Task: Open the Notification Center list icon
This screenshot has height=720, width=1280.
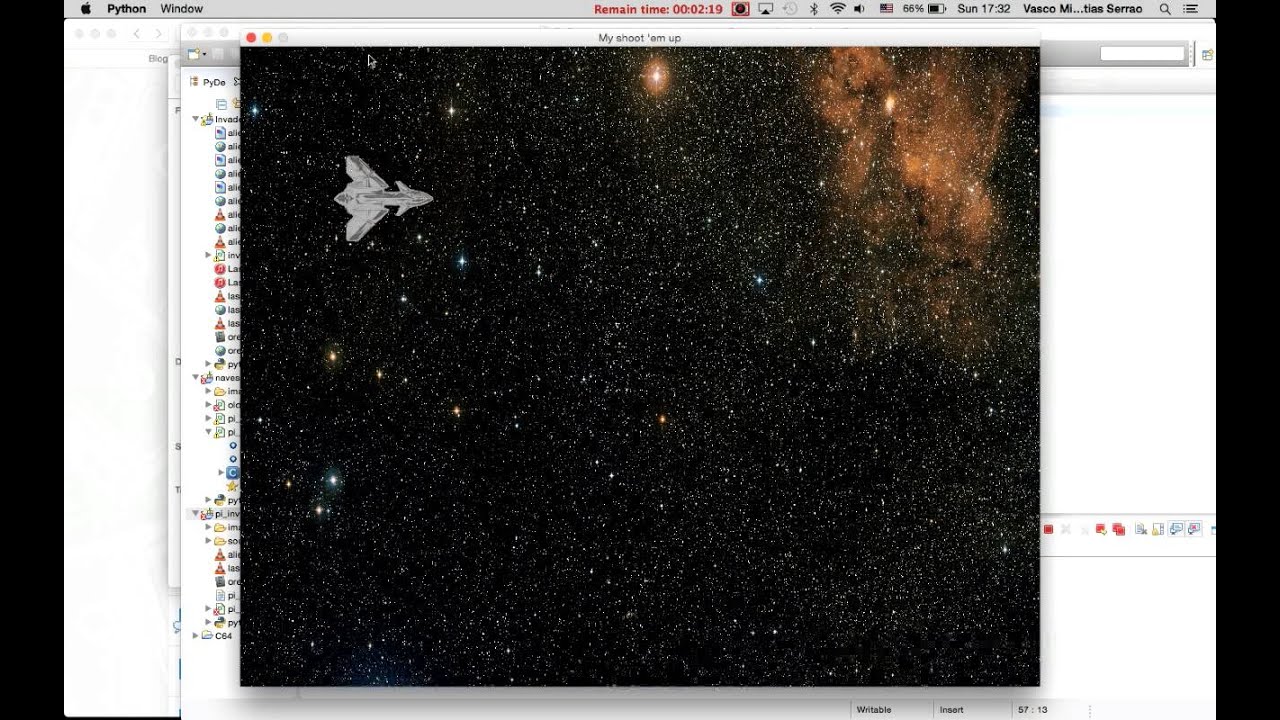Action: coord(1189,8)
